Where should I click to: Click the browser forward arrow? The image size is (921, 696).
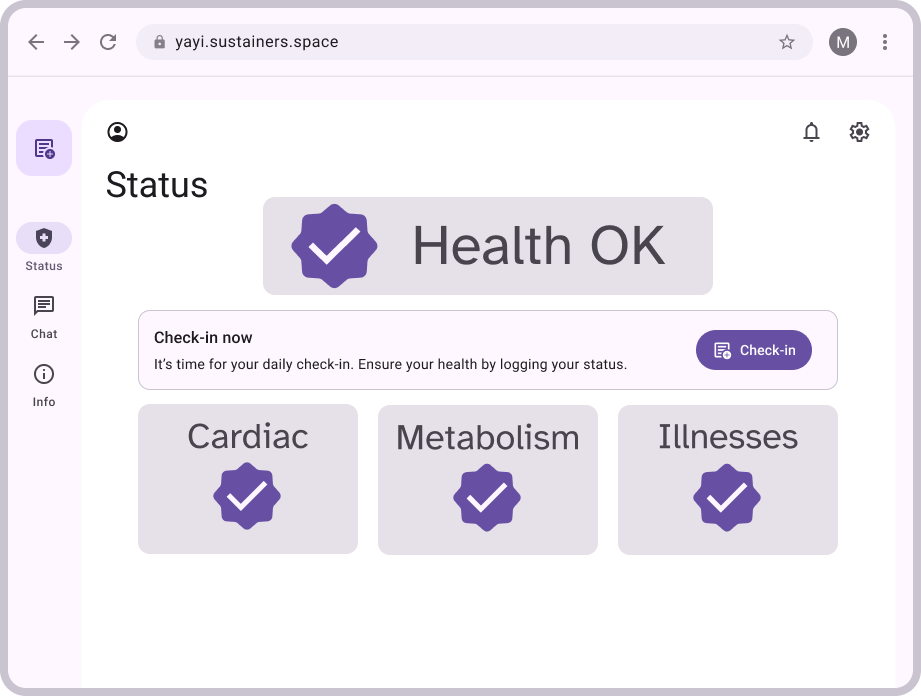[72, 42]
